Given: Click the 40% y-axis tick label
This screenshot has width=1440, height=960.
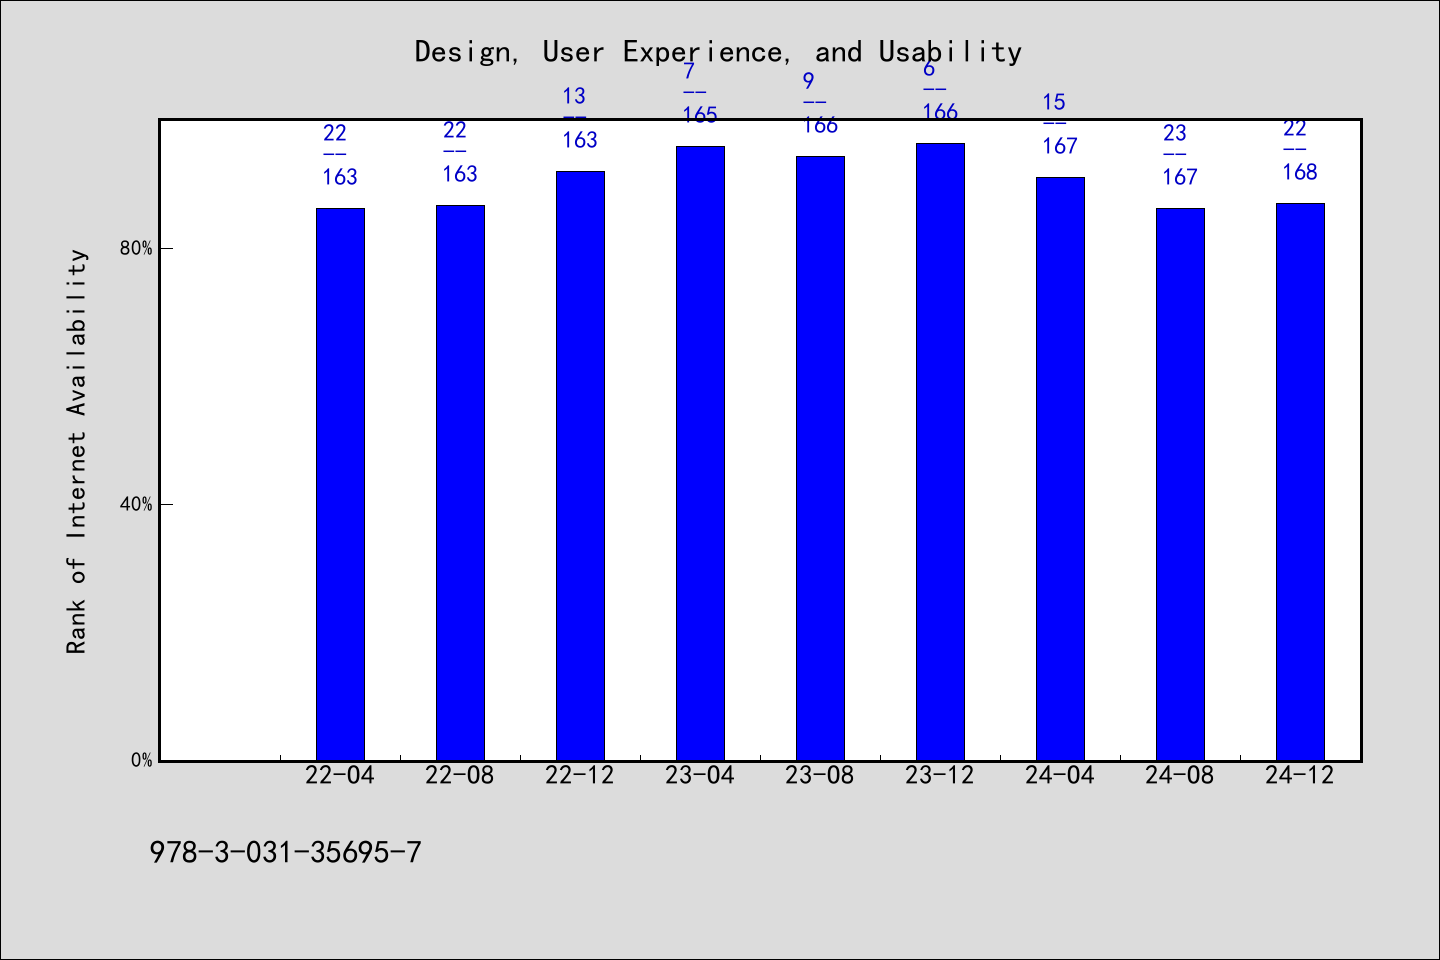Looking at the screenshot, I should (x=136, y=504).
